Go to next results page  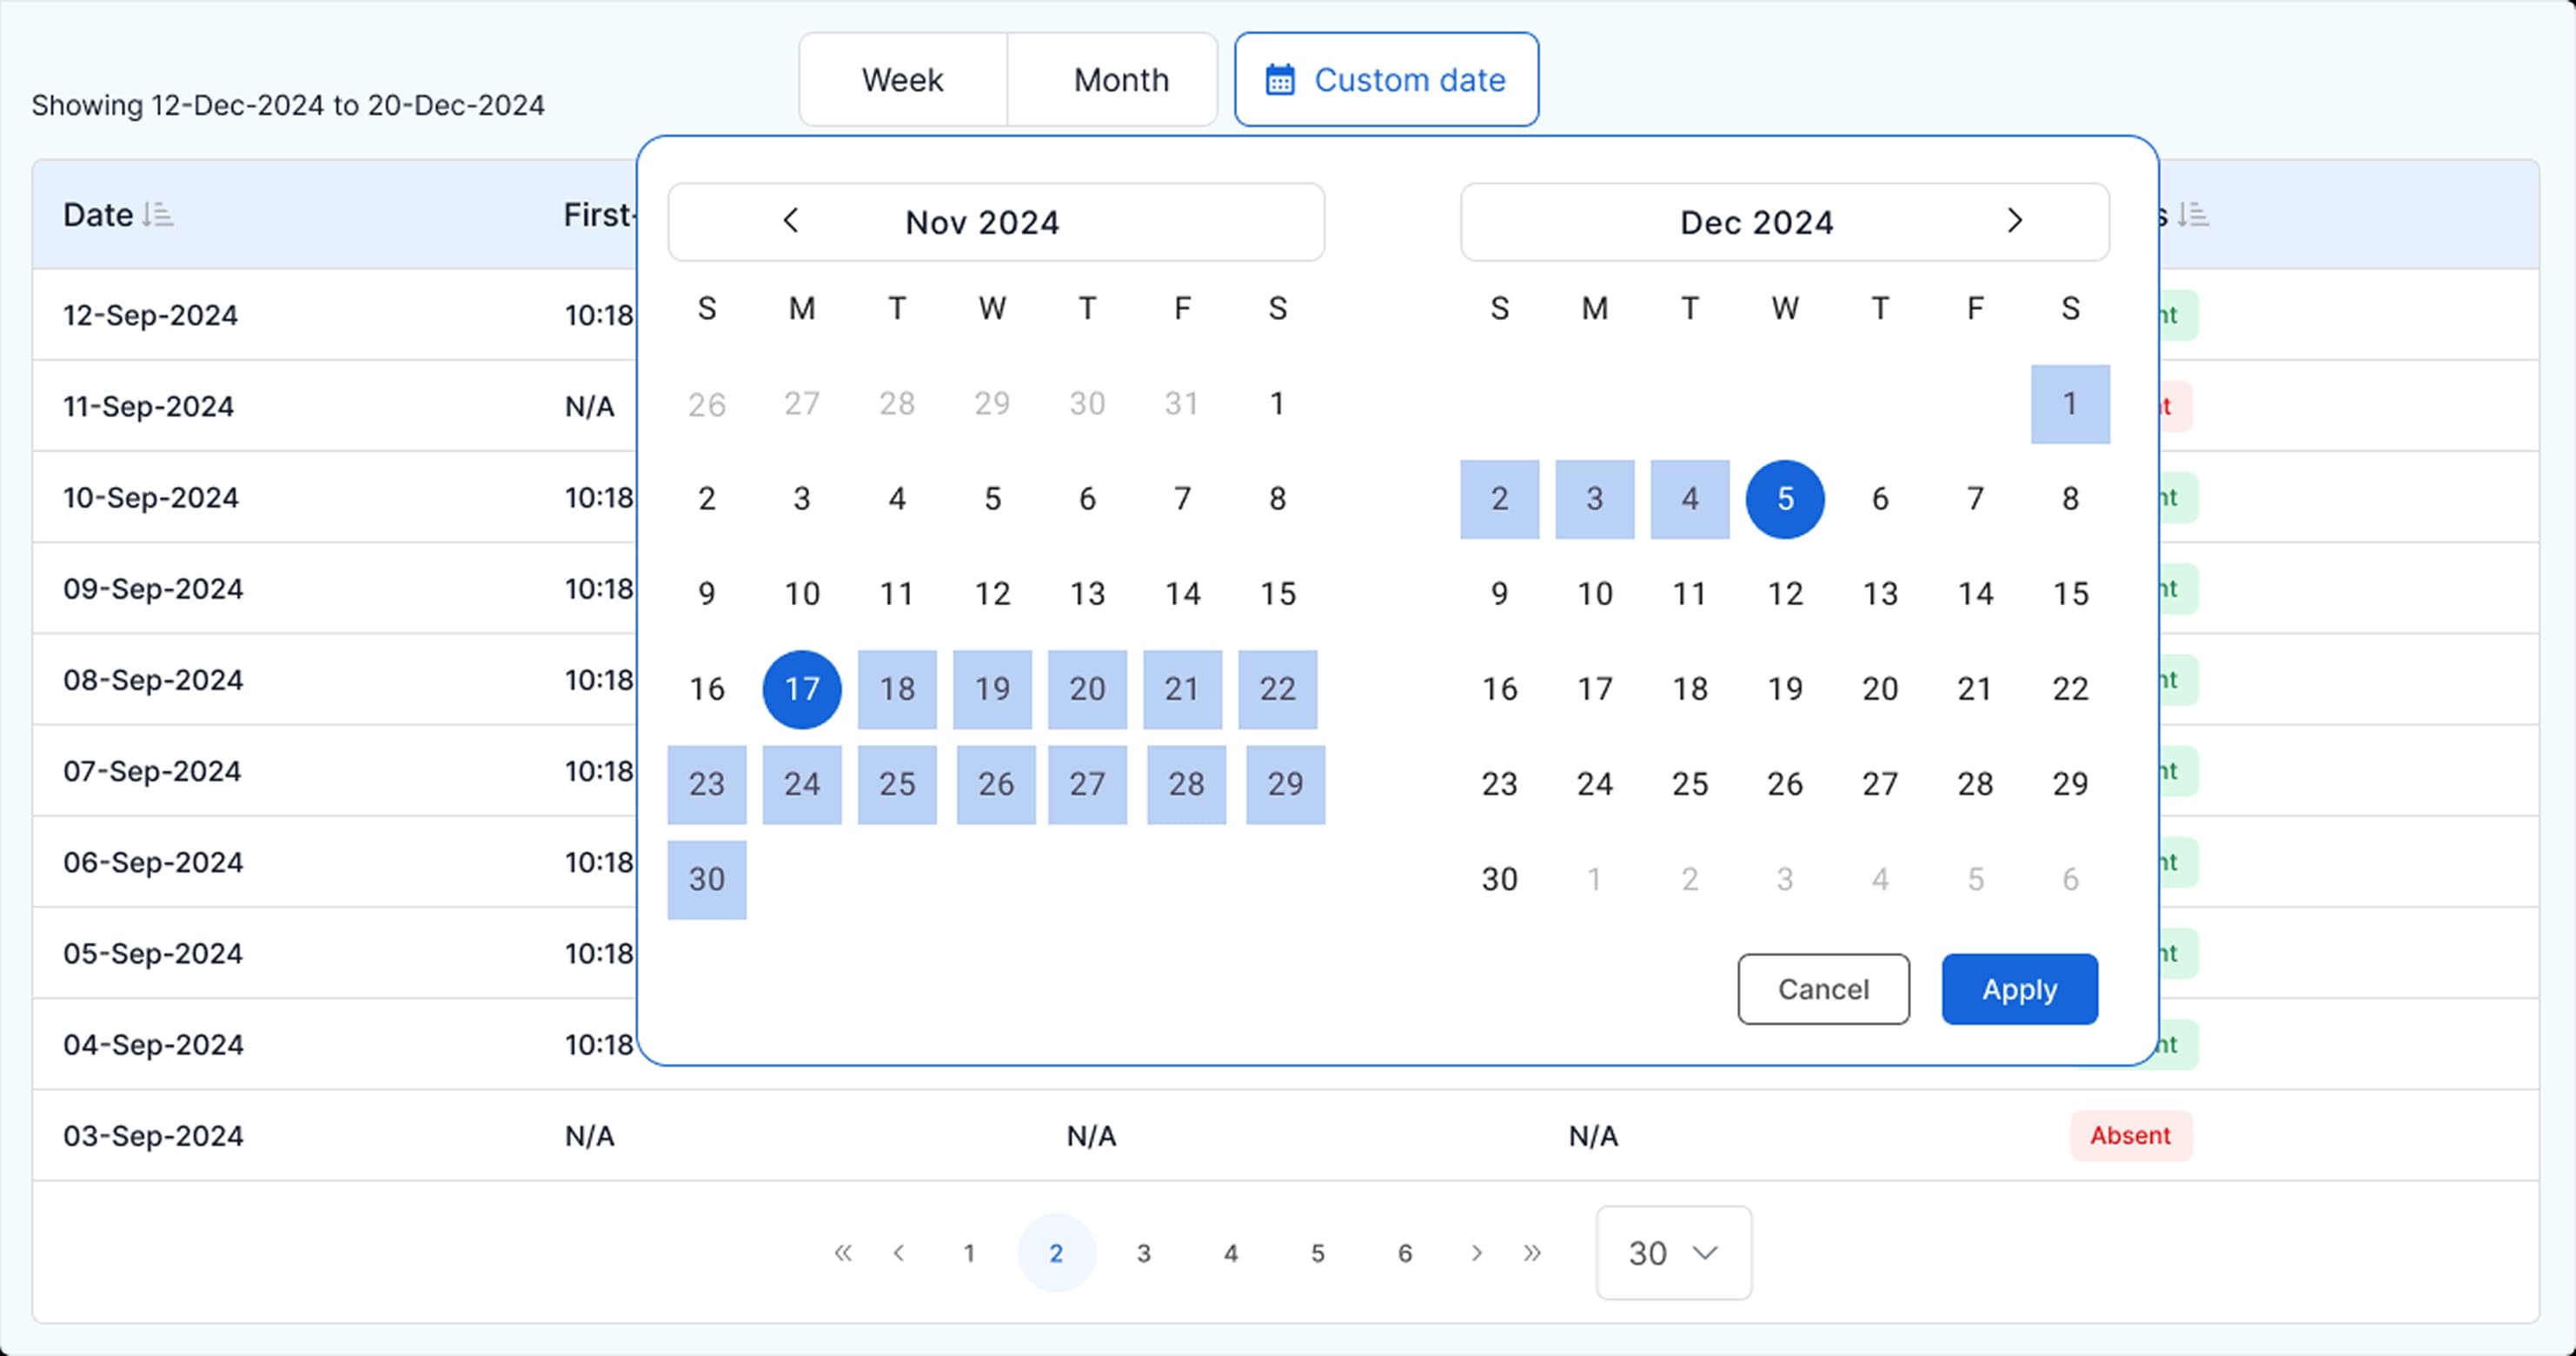(1476, 1253)
